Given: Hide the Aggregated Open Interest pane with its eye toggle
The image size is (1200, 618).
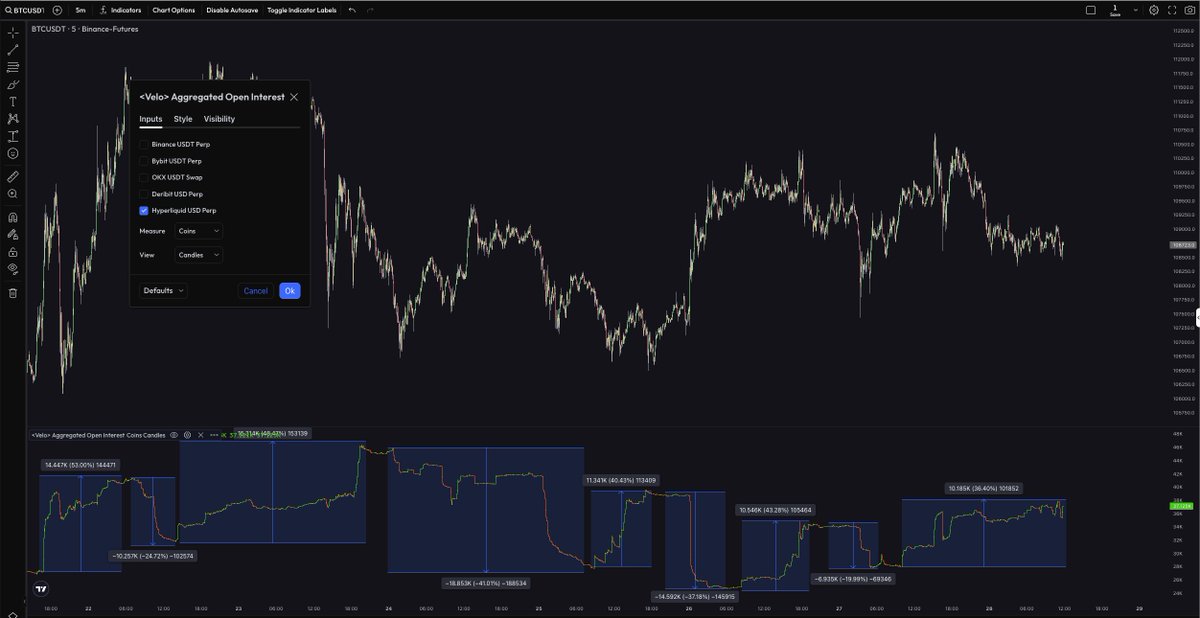Looking at the screenshot, I should tap(172, 434).
